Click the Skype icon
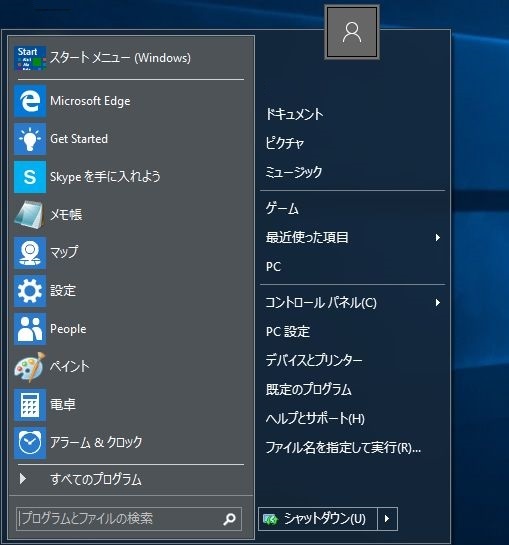Screen dimensions: 509x545 click(30, 177)
